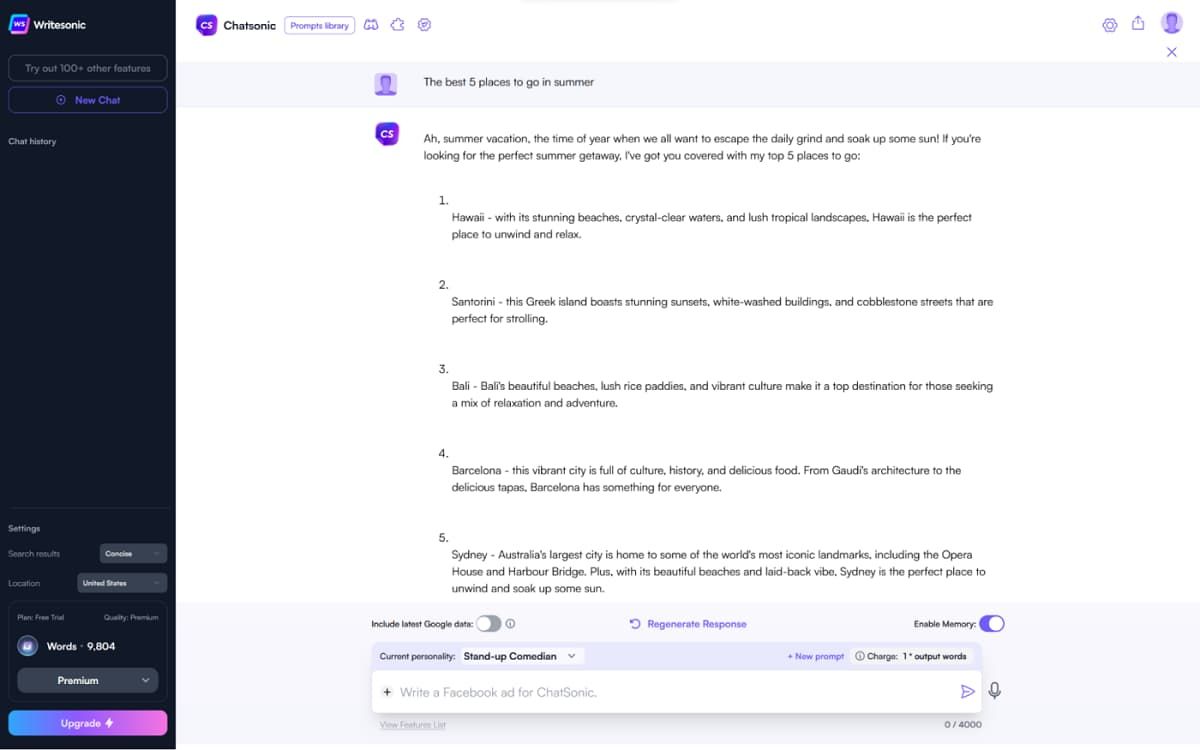
Task: Start voice input with the microphone icon
Action: pos(995,690)
